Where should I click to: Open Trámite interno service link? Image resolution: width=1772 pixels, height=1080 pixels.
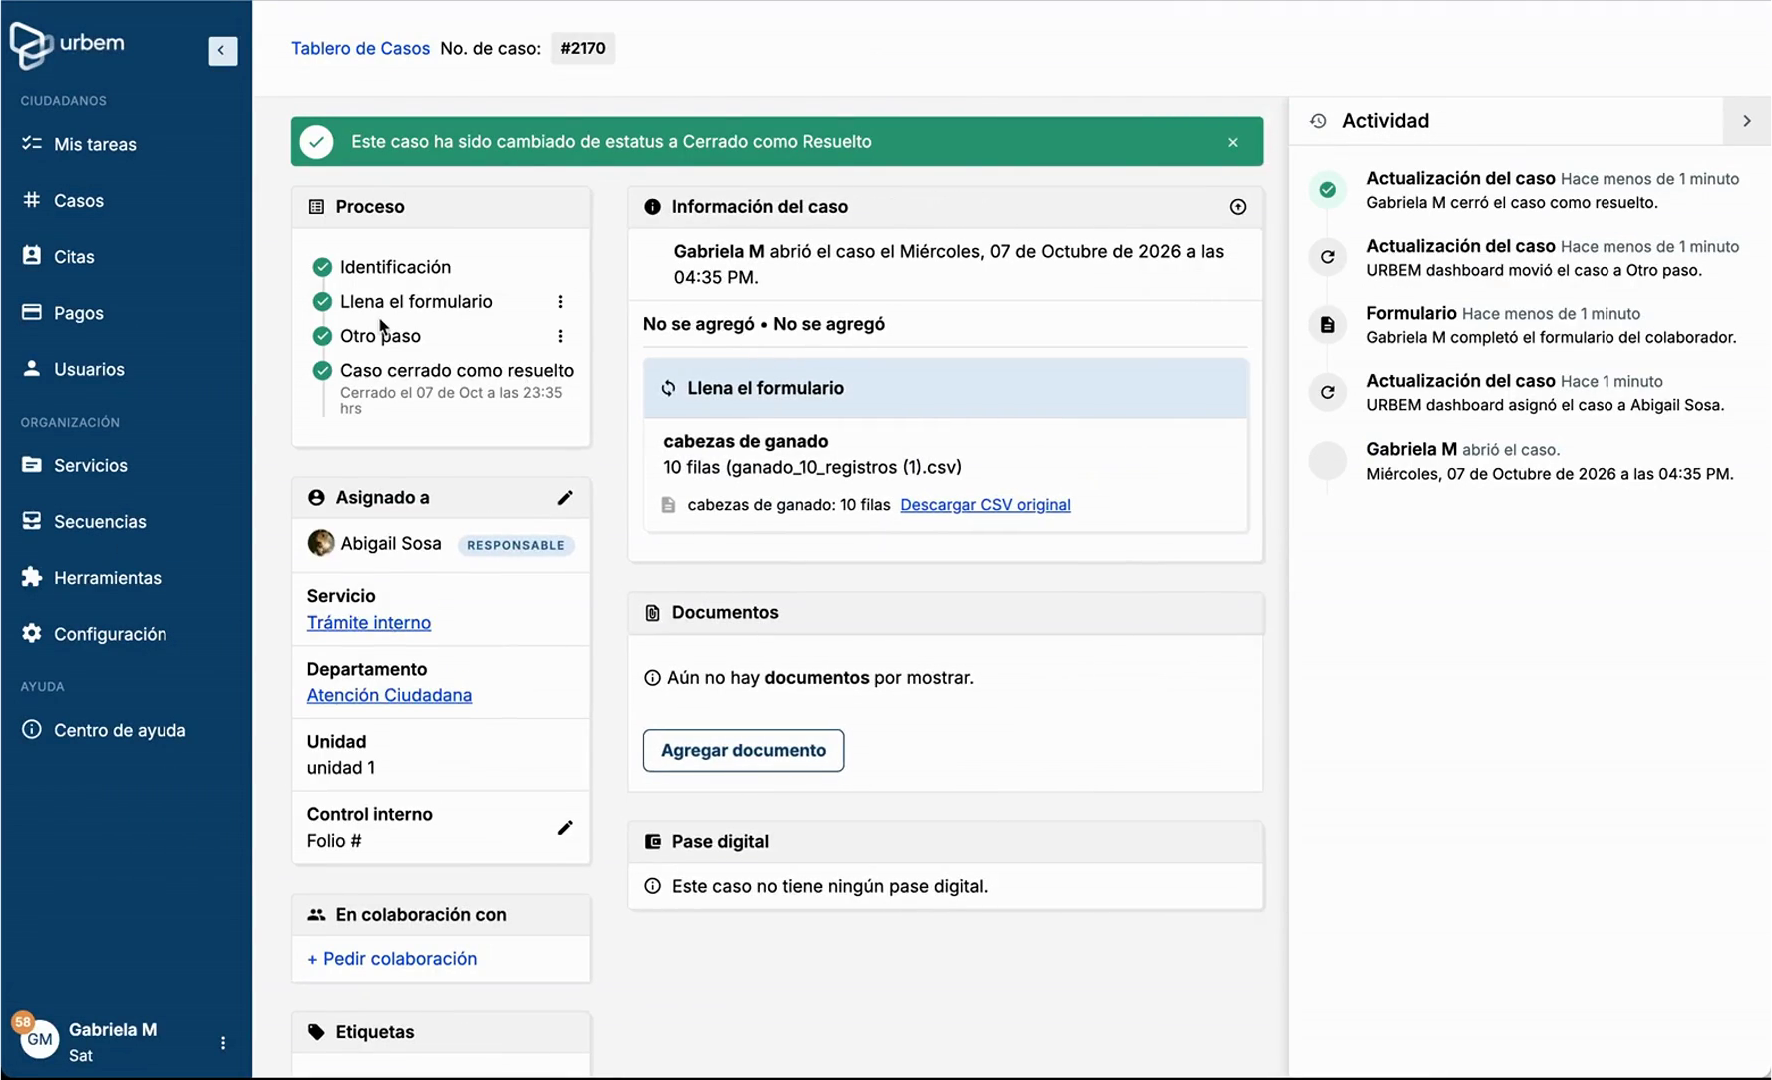[x=369, y=622]
